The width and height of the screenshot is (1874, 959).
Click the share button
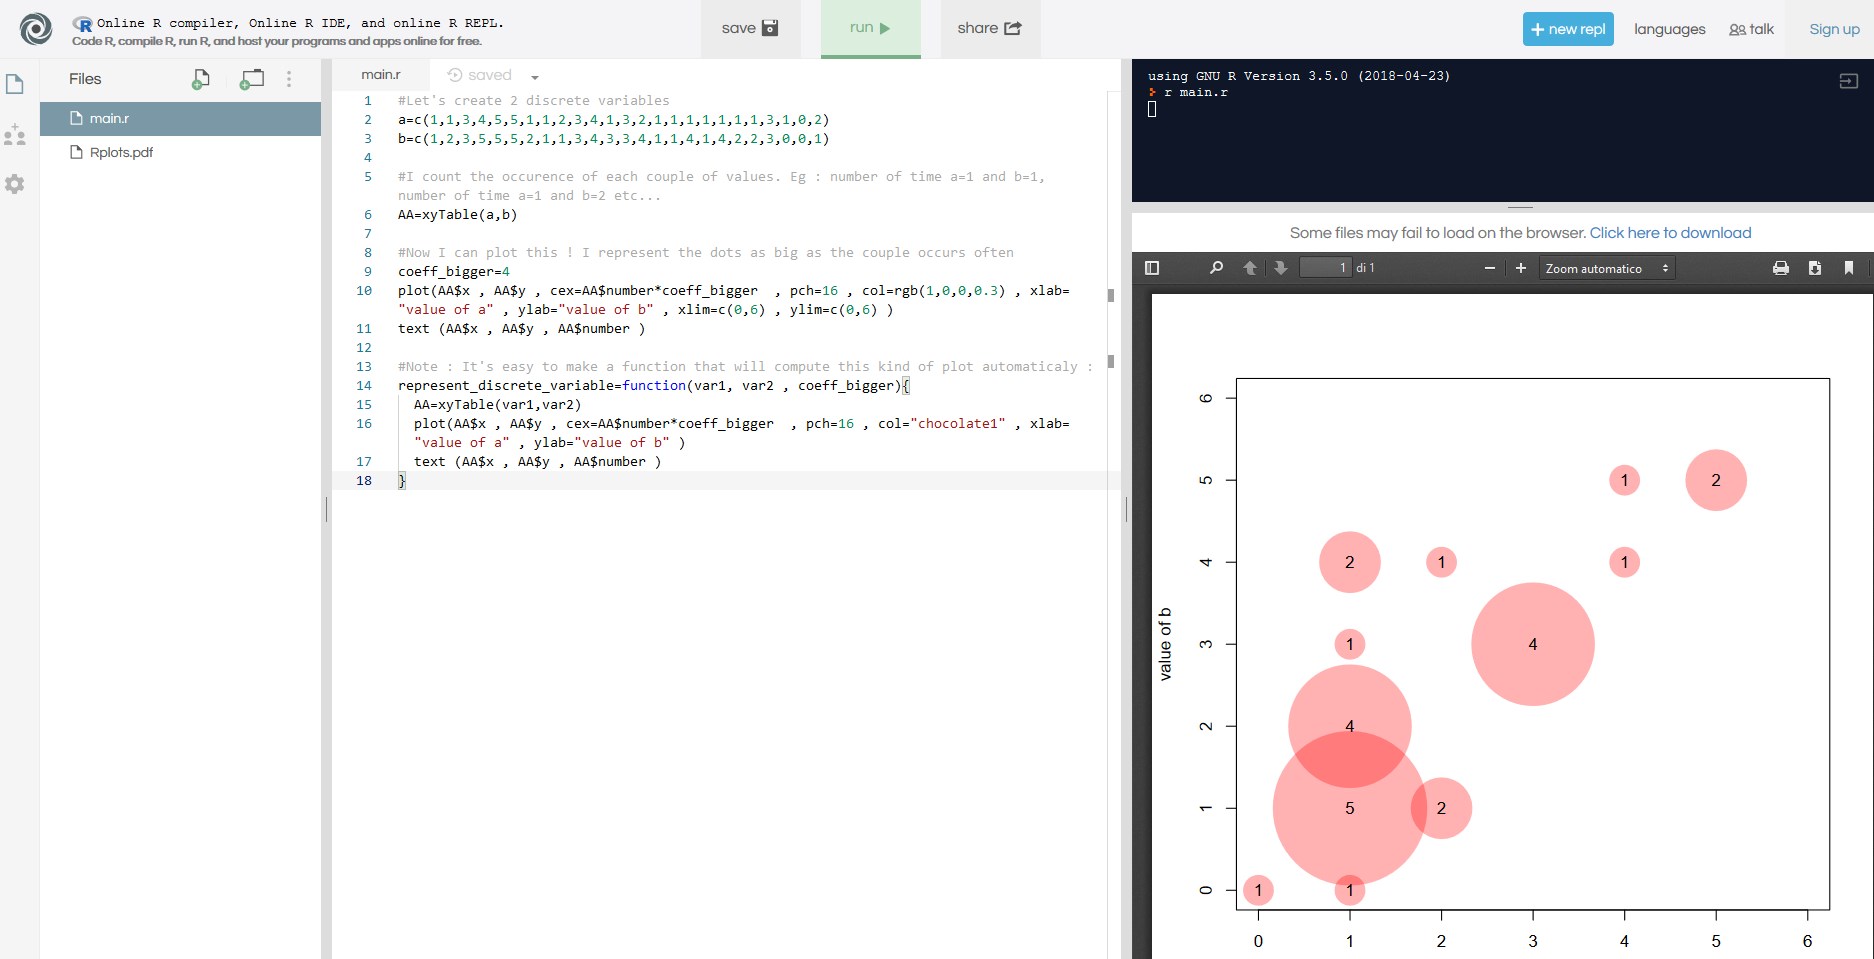click(x=990, y=28)
